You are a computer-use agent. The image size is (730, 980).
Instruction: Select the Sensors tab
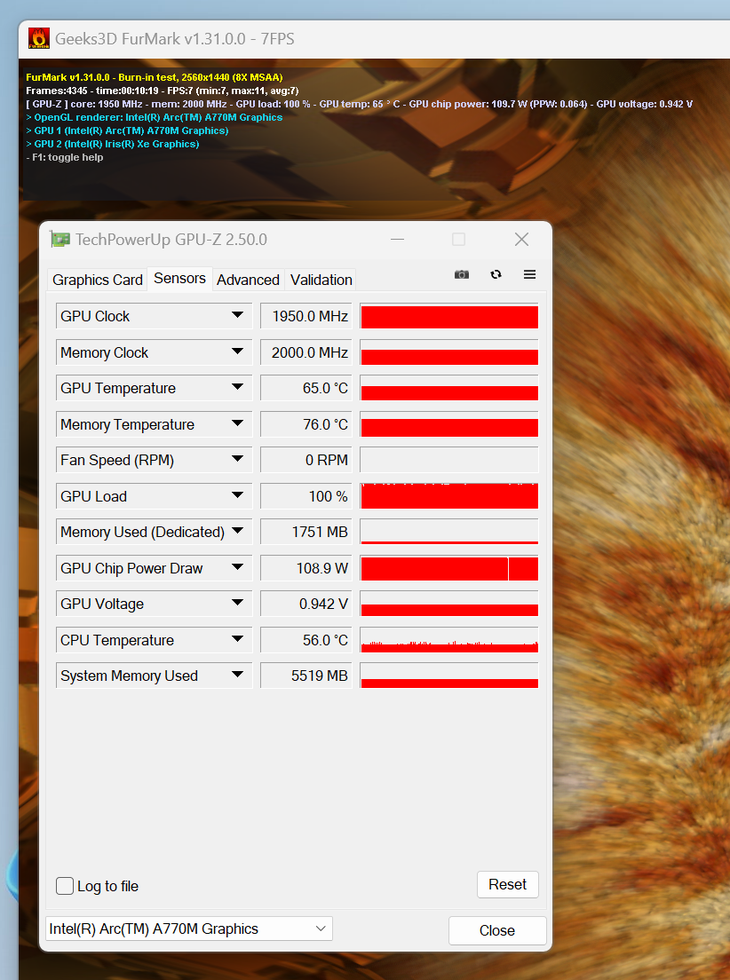(179, 278)
